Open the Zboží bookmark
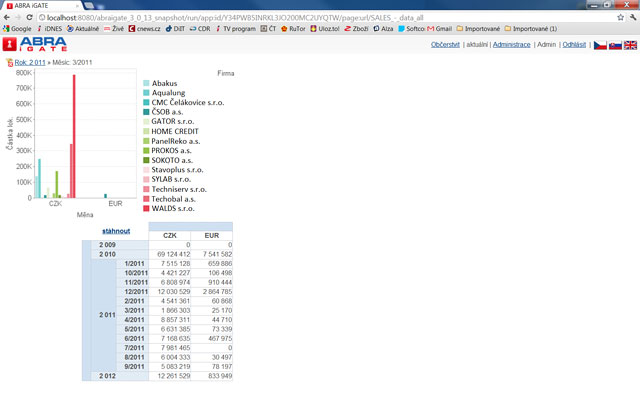Viewport: 640px width, 408px height. point(356,29)
